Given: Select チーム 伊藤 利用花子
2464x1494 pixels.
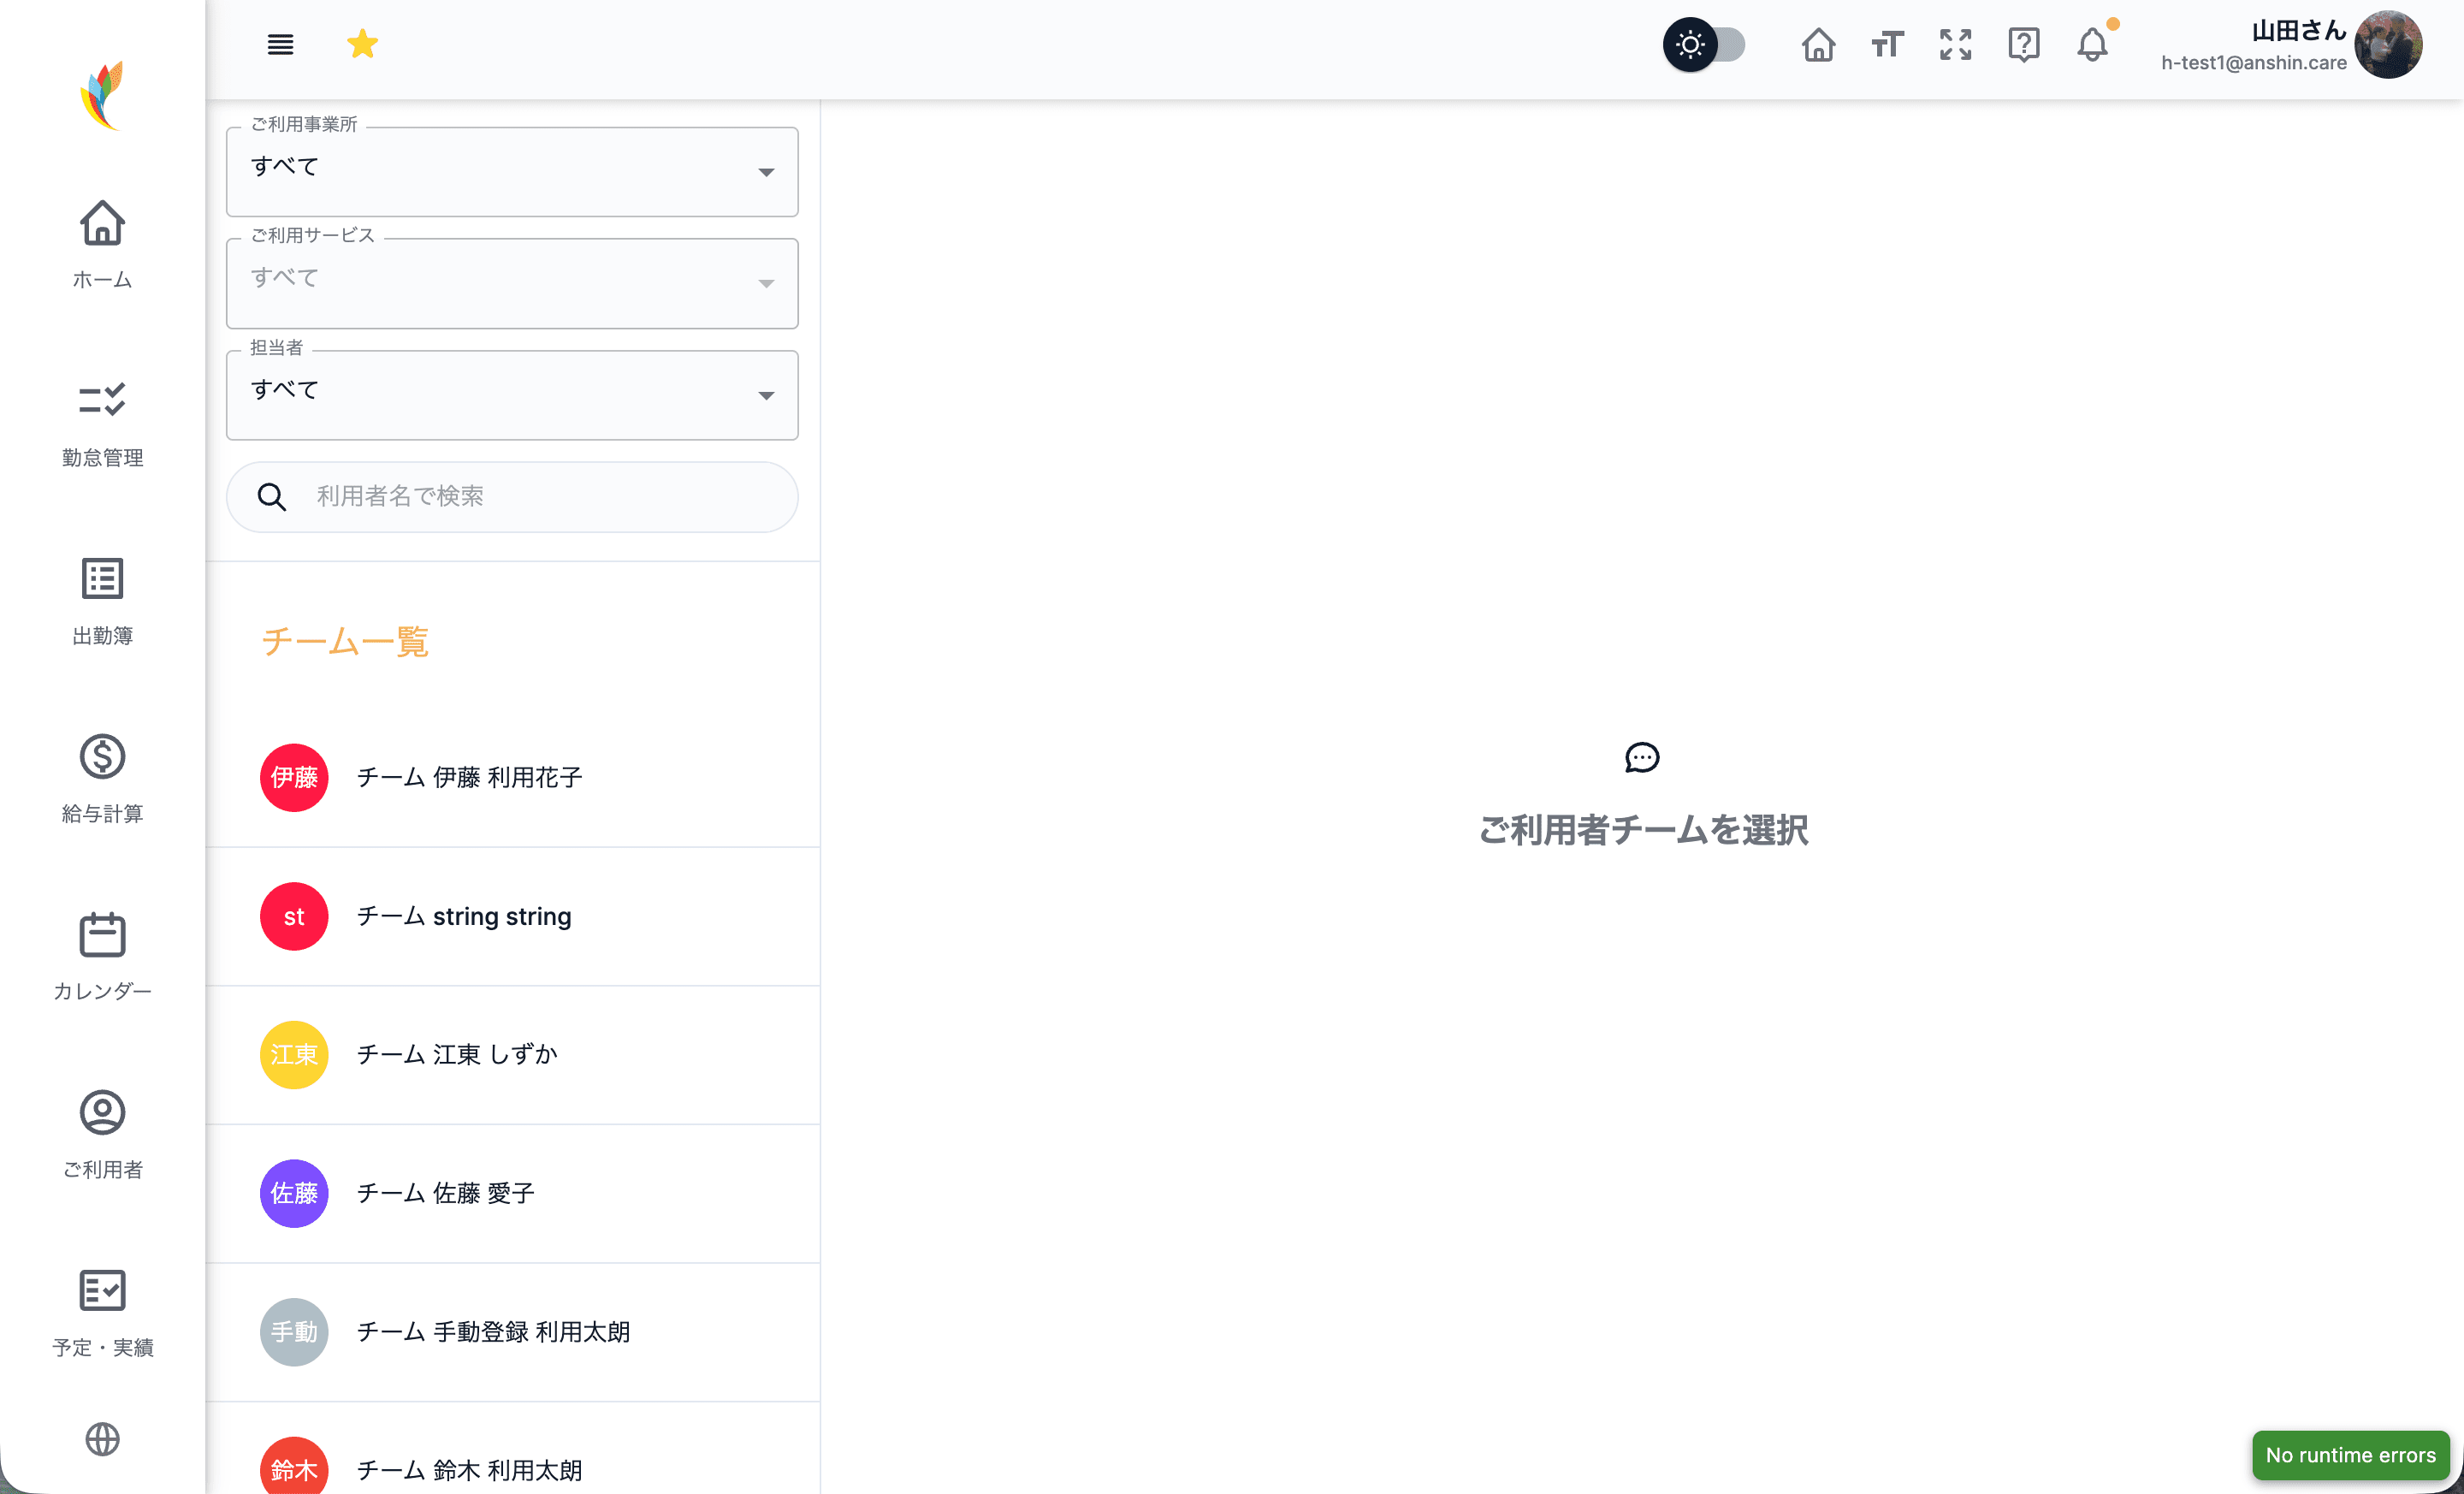Looking at the screenshot, I should [512, 778].
